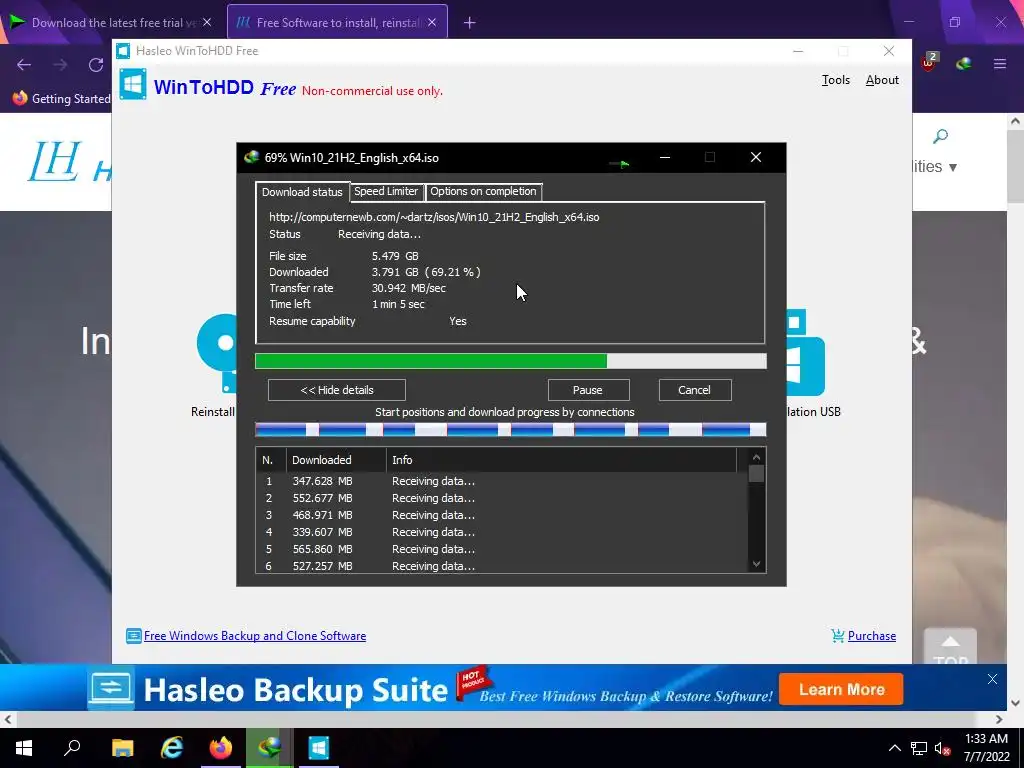The height and width of the screenshot is (768, 1024).
Task: Click the connections list scrollbar thumb
Action: (756, 473)
